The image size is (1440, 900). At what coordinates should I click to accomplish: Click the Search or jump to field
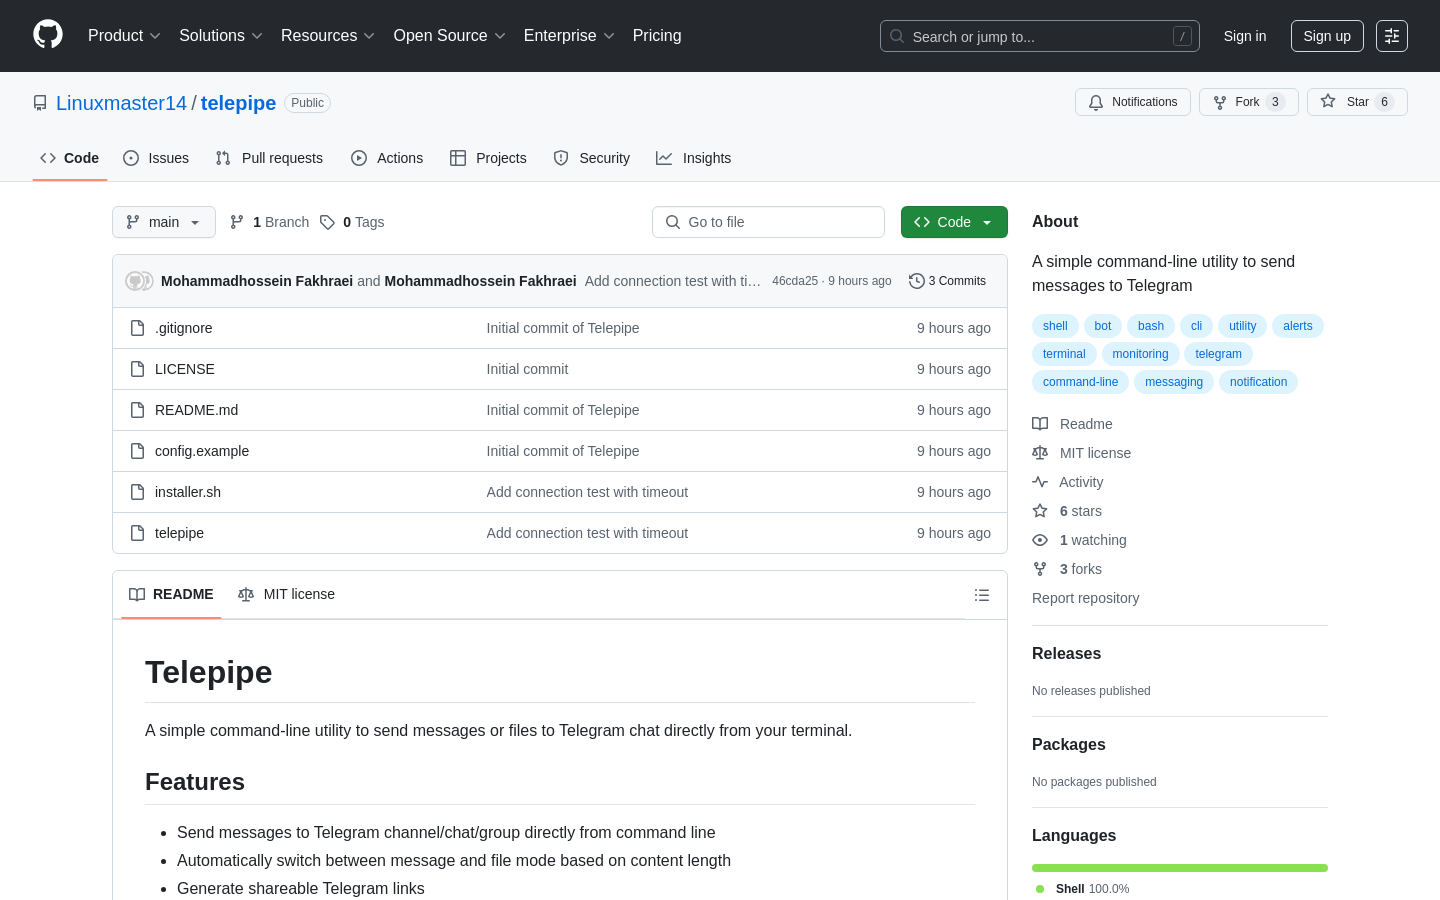pyautogui.click(x=1040, y=36)
